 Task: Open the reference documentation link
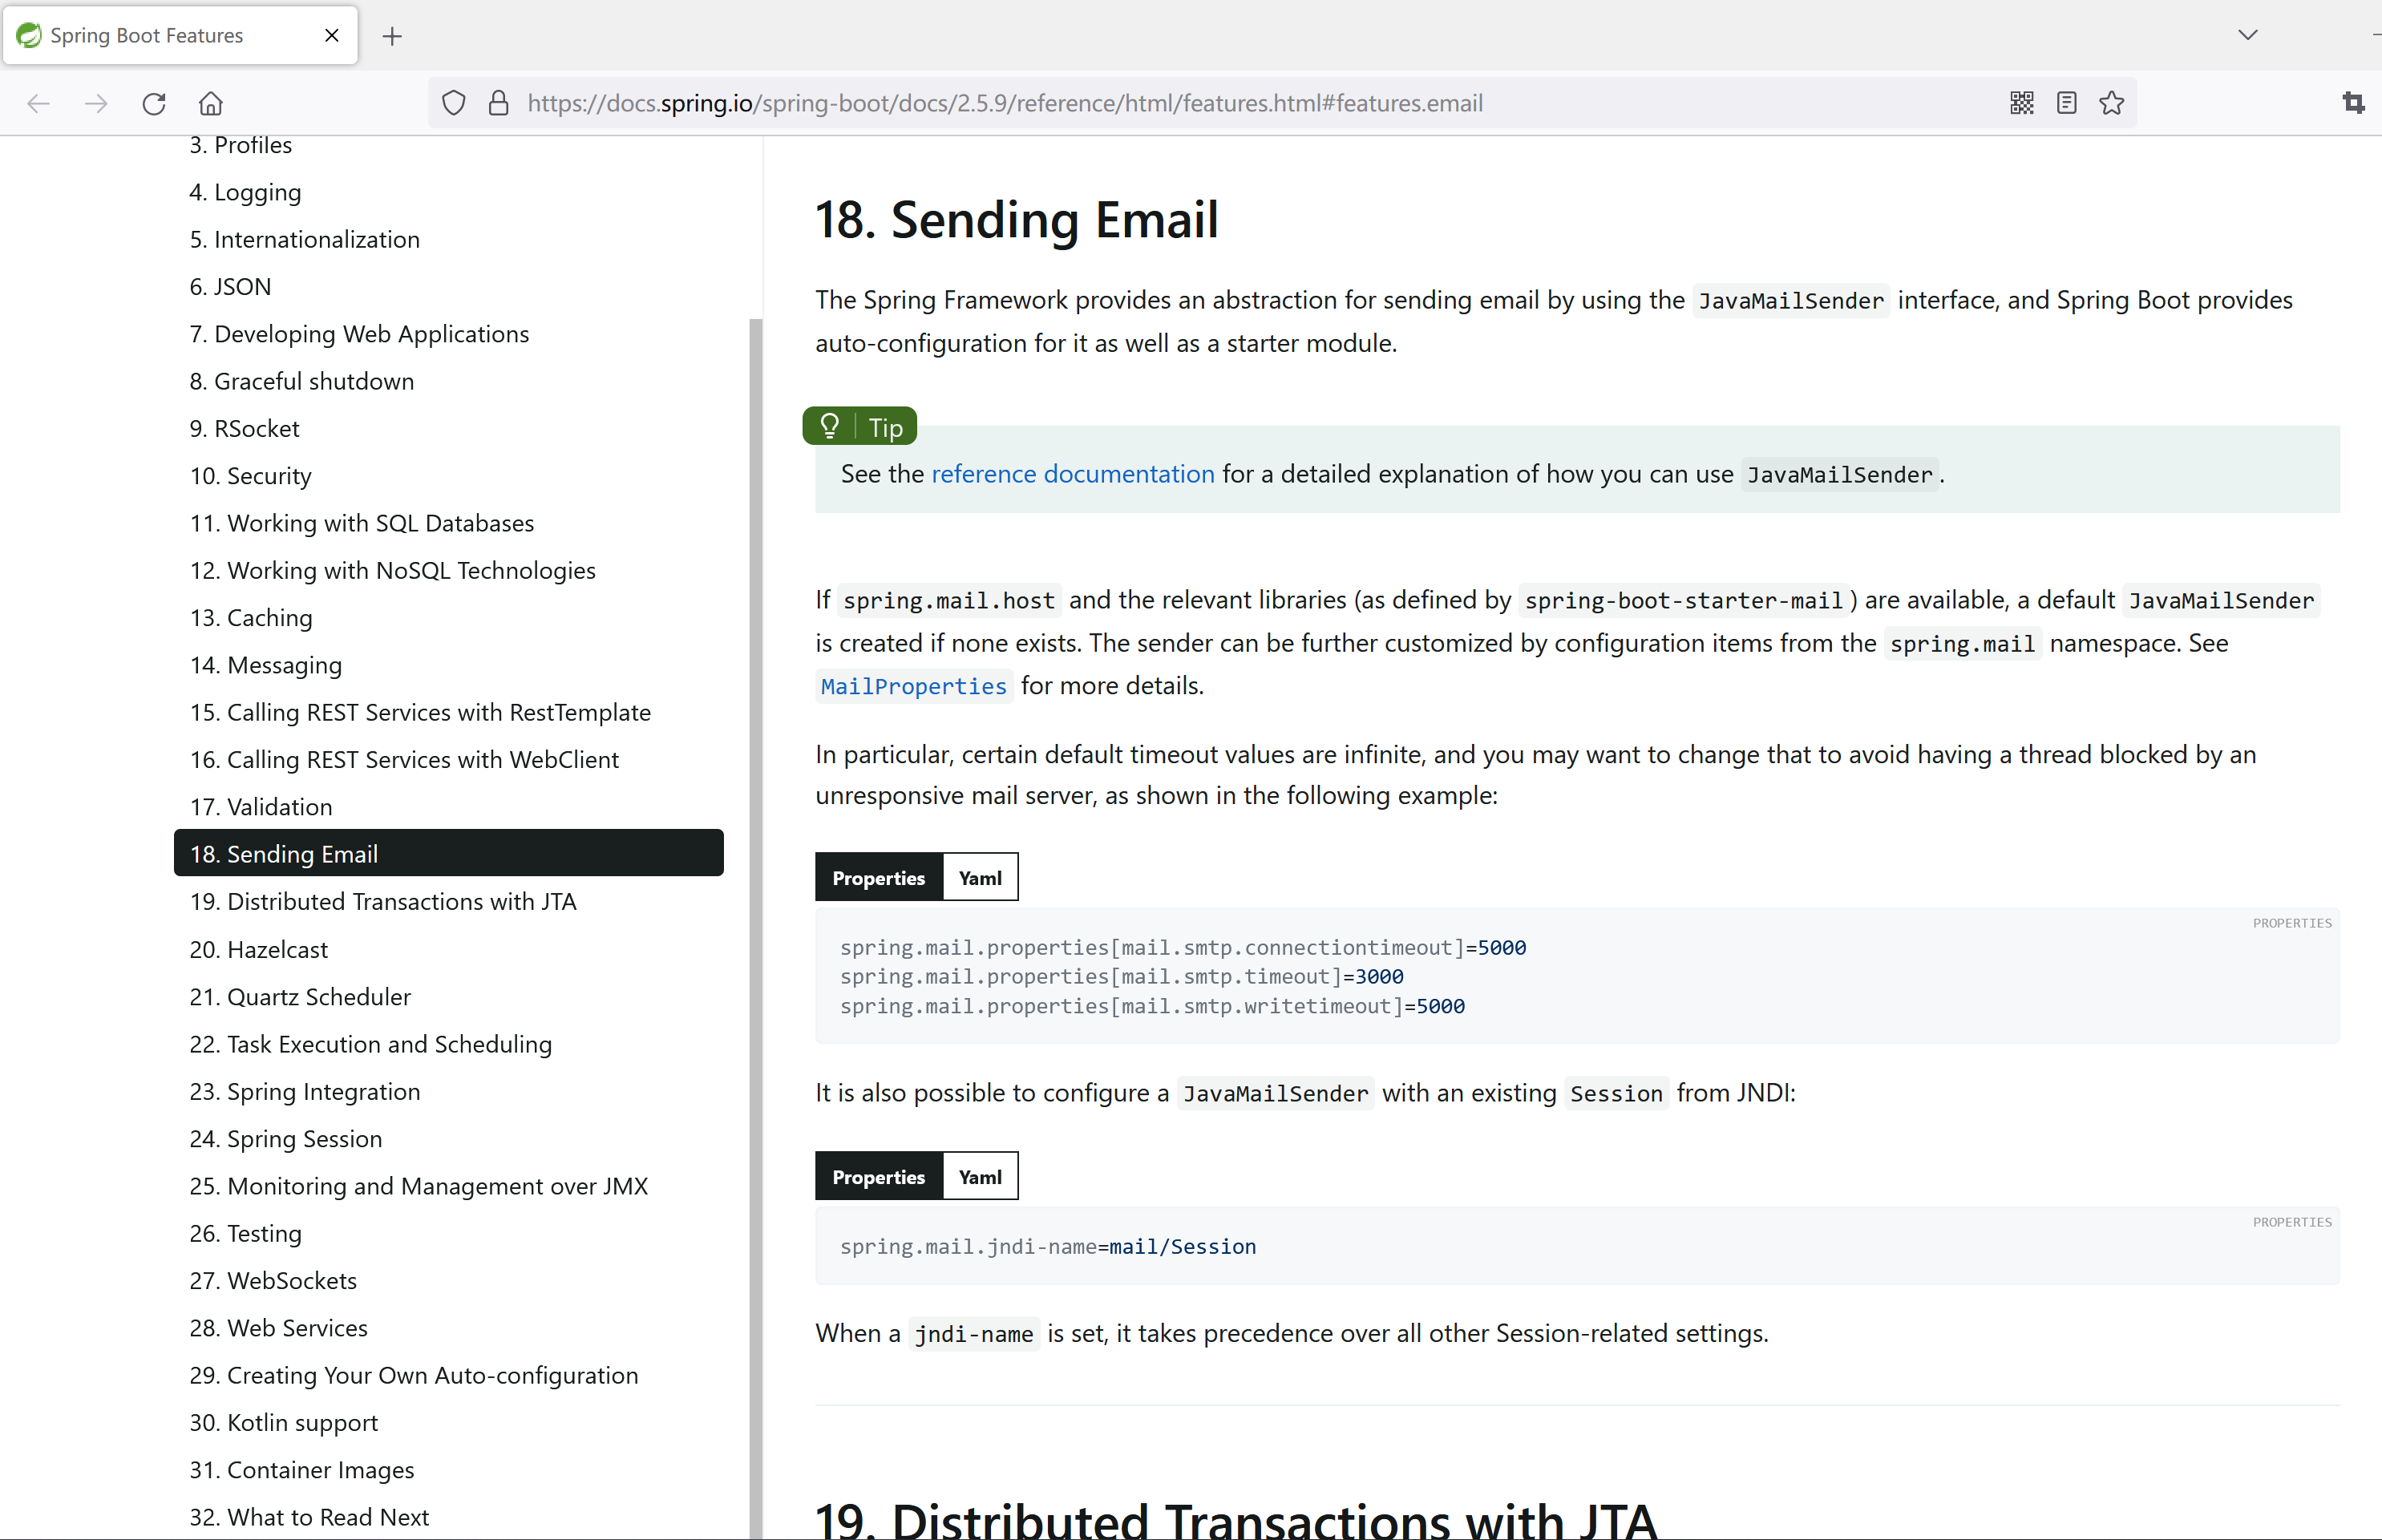pos(1072,474)
